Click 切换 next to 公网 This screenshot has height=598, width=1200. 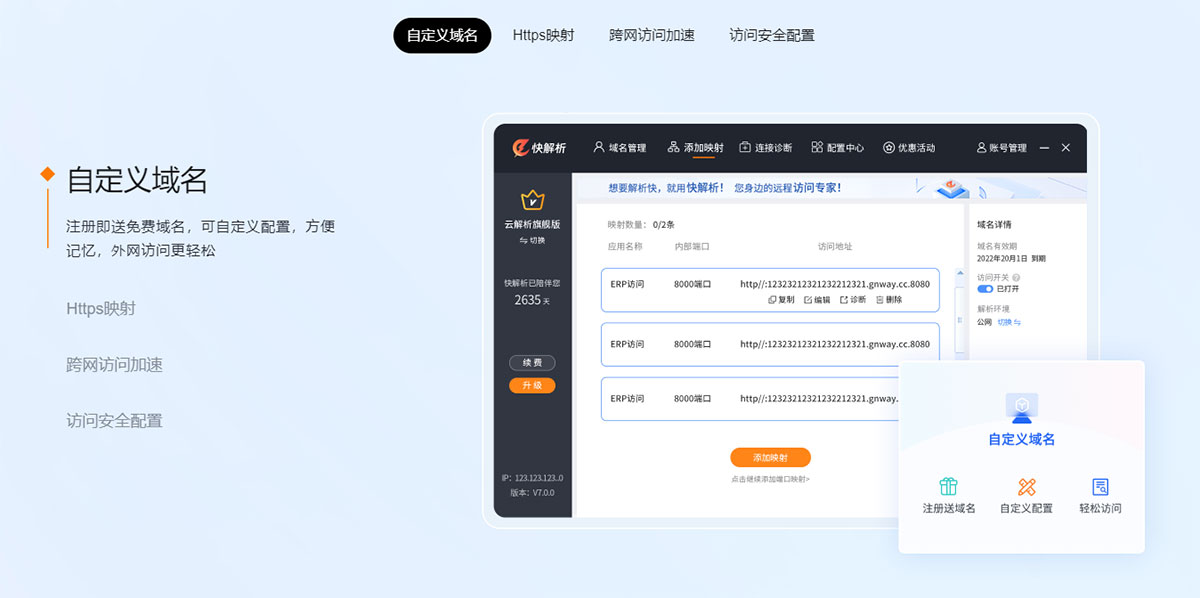[x=1009, y=322]
